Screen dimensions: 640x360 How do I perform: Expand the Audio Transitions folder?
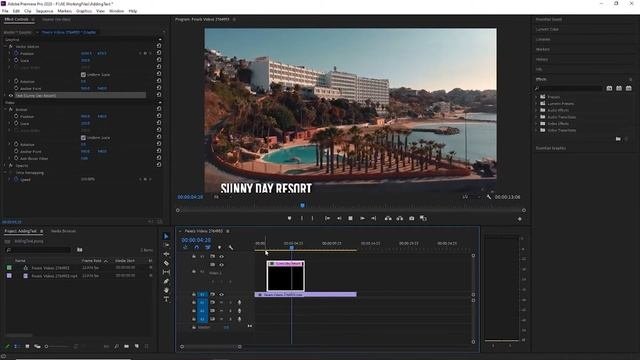pyautogui.click(x=537, y=117)
